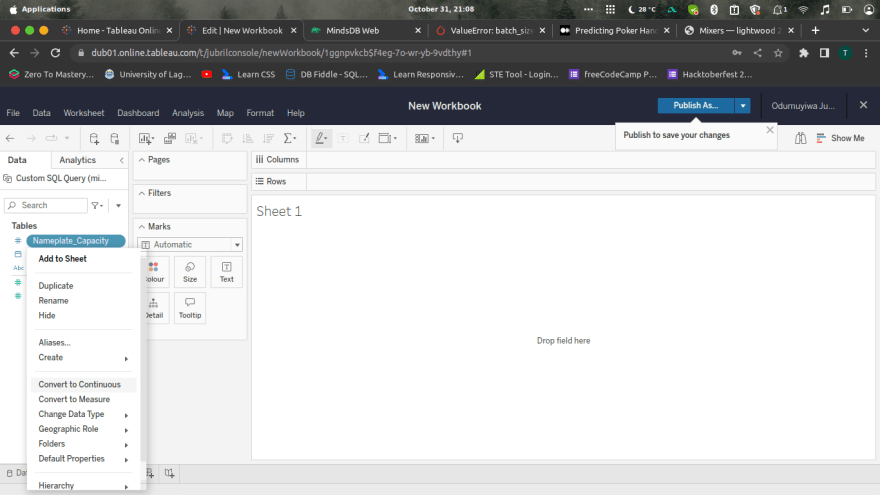The image size is (880, 495).
Task: Click the filter fields icon beside Search
Action: click(x=97, y=205)
